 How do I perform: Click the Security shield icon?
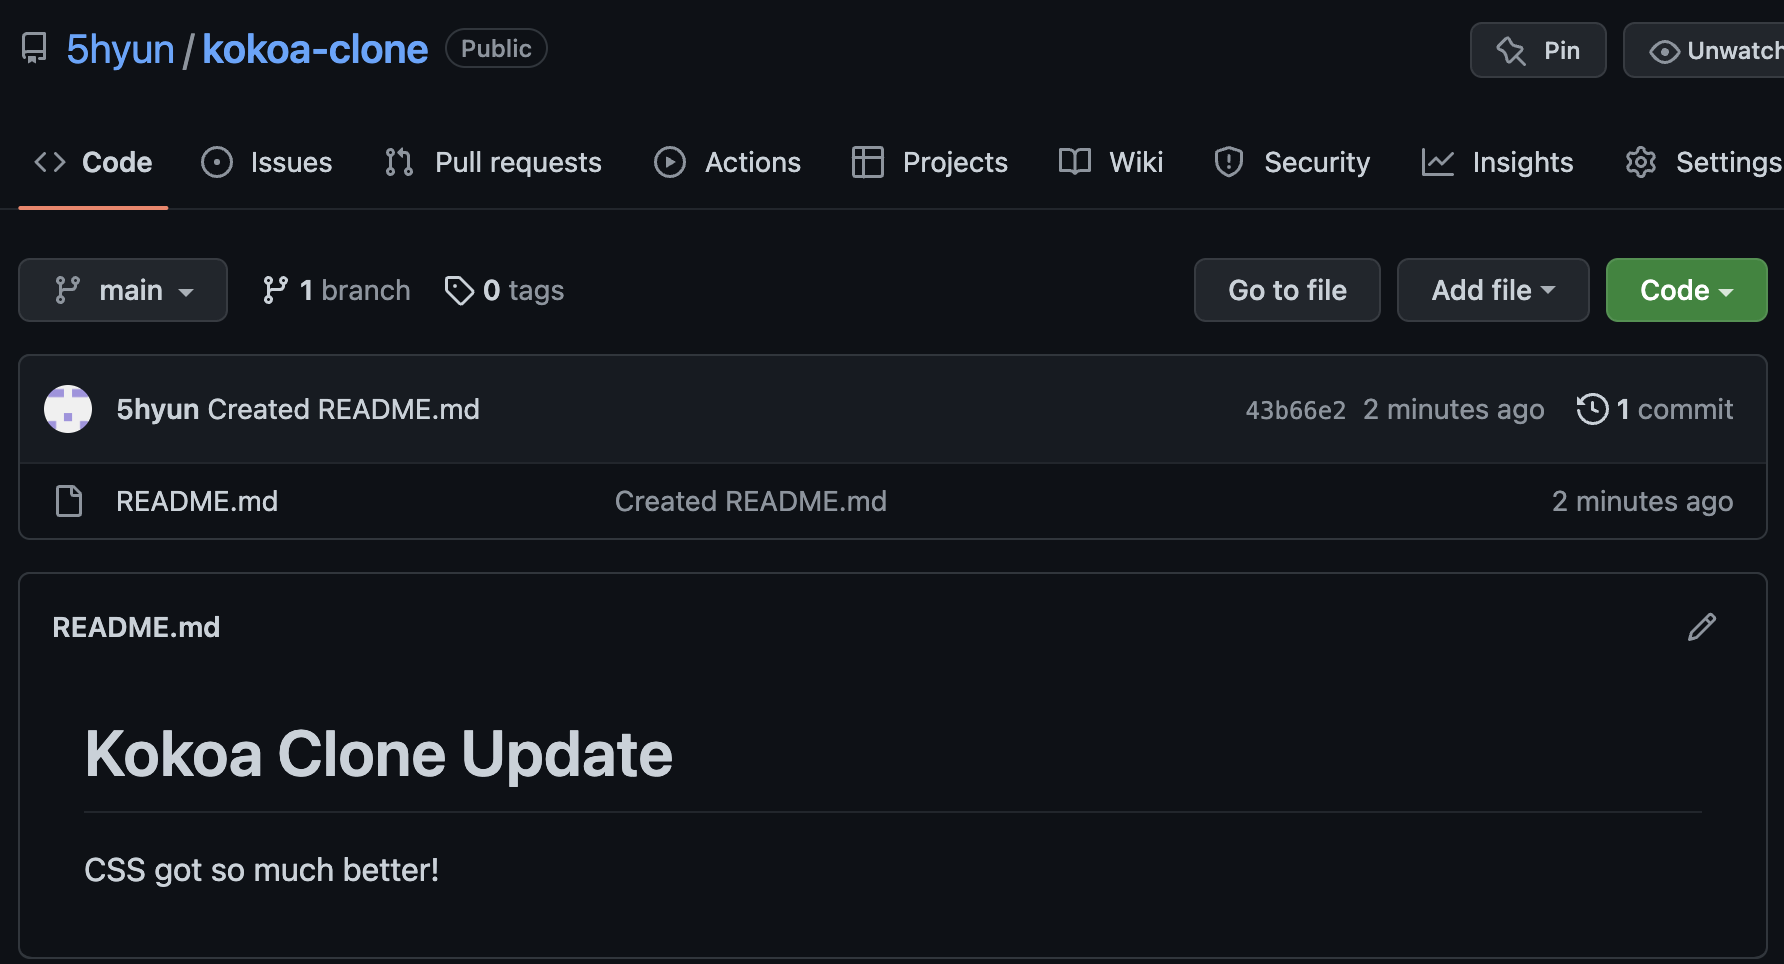tap(1229, 162)
